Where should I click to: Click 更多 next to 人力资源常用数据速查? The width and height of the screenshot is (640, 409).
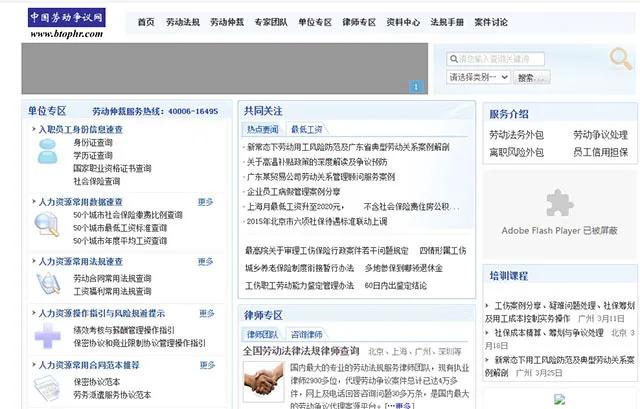[206, 202]
